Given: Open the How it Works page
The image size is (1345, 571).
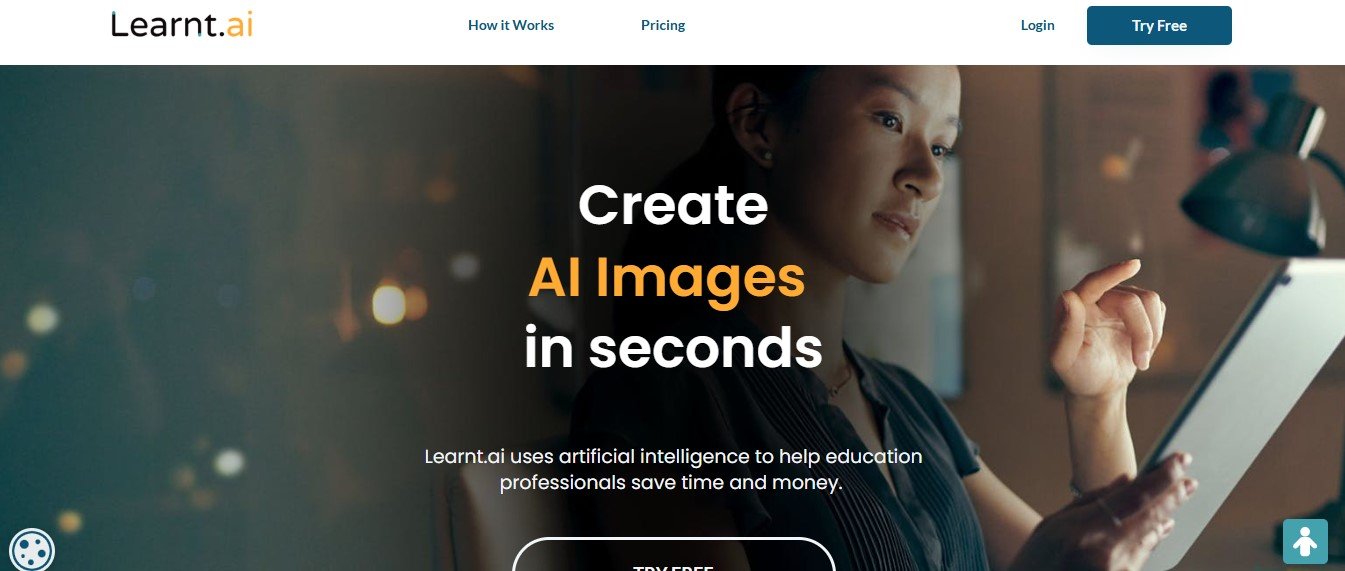Looking at the screenshot, I should [511, 25].
